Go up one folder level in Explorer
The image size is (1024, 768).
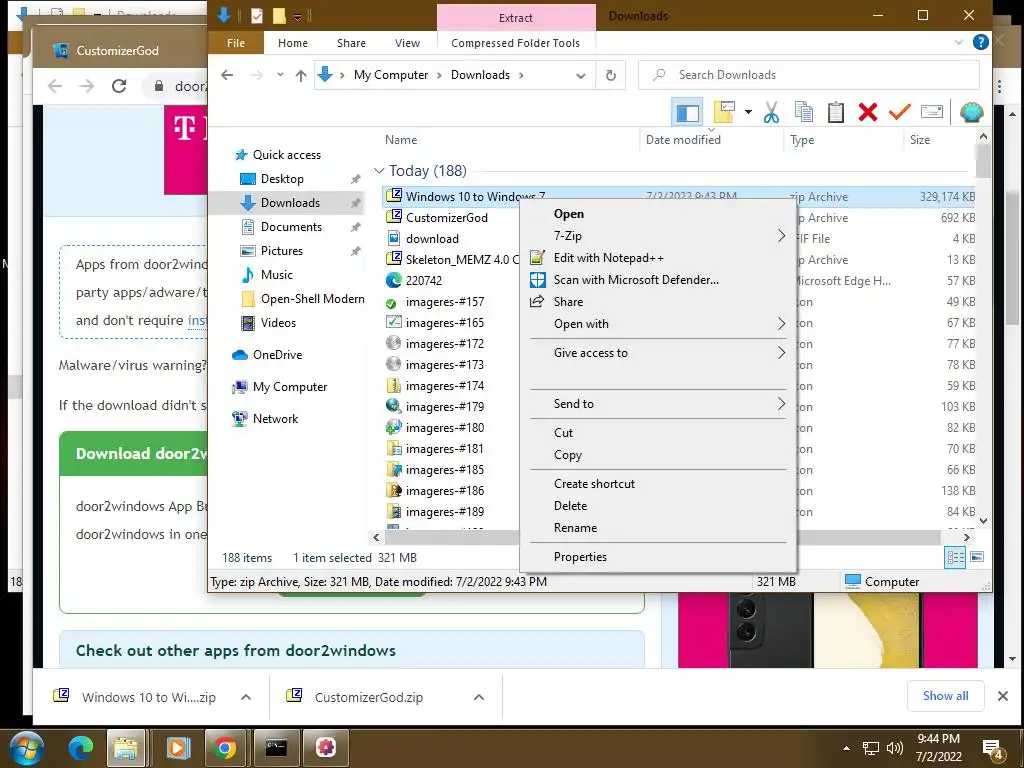click(300, 75)
